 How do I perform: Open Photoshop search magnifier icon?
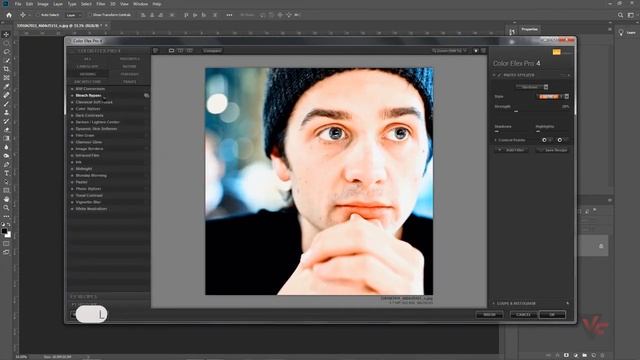[620, 15]
